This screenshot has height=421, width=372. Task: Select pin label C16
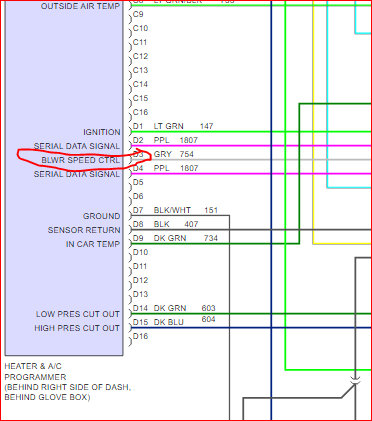(140, 112)
